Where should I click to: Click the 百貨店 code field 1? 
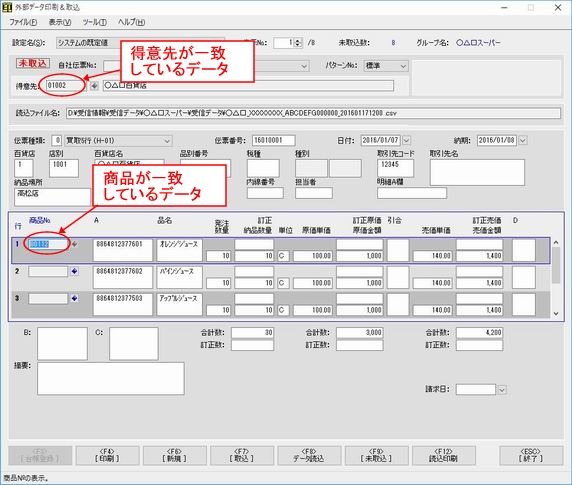point(24,168)
